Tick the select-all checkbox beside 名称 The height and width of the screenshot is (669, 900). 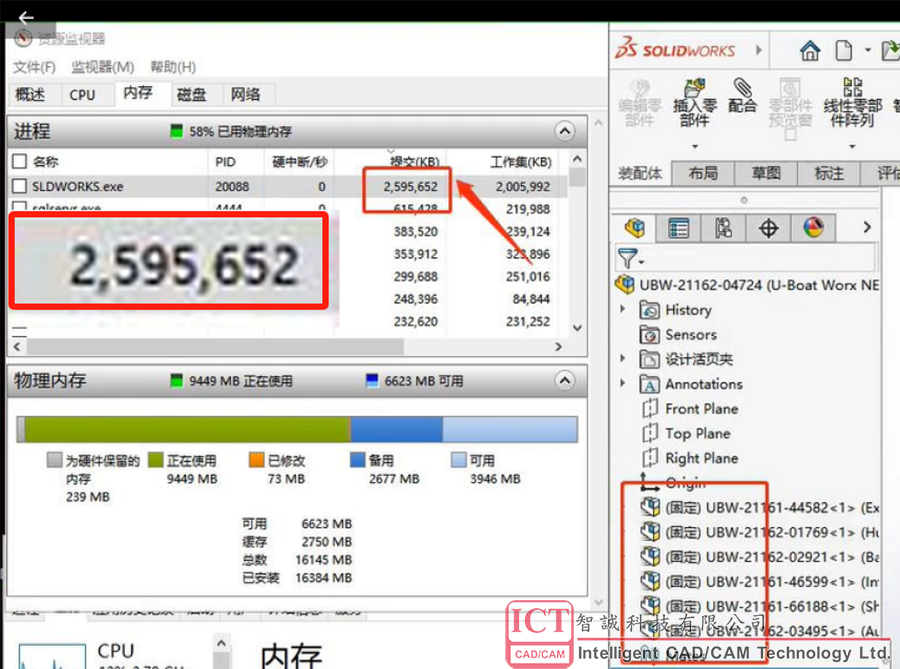(x=20, y=161)
